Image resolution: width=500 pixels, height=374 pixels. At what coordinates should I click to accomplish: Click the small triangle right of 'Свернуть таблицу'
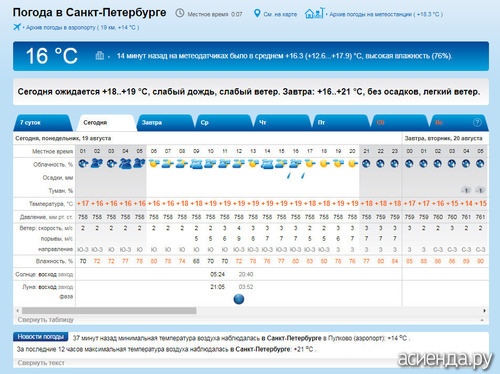coord(482,320)
